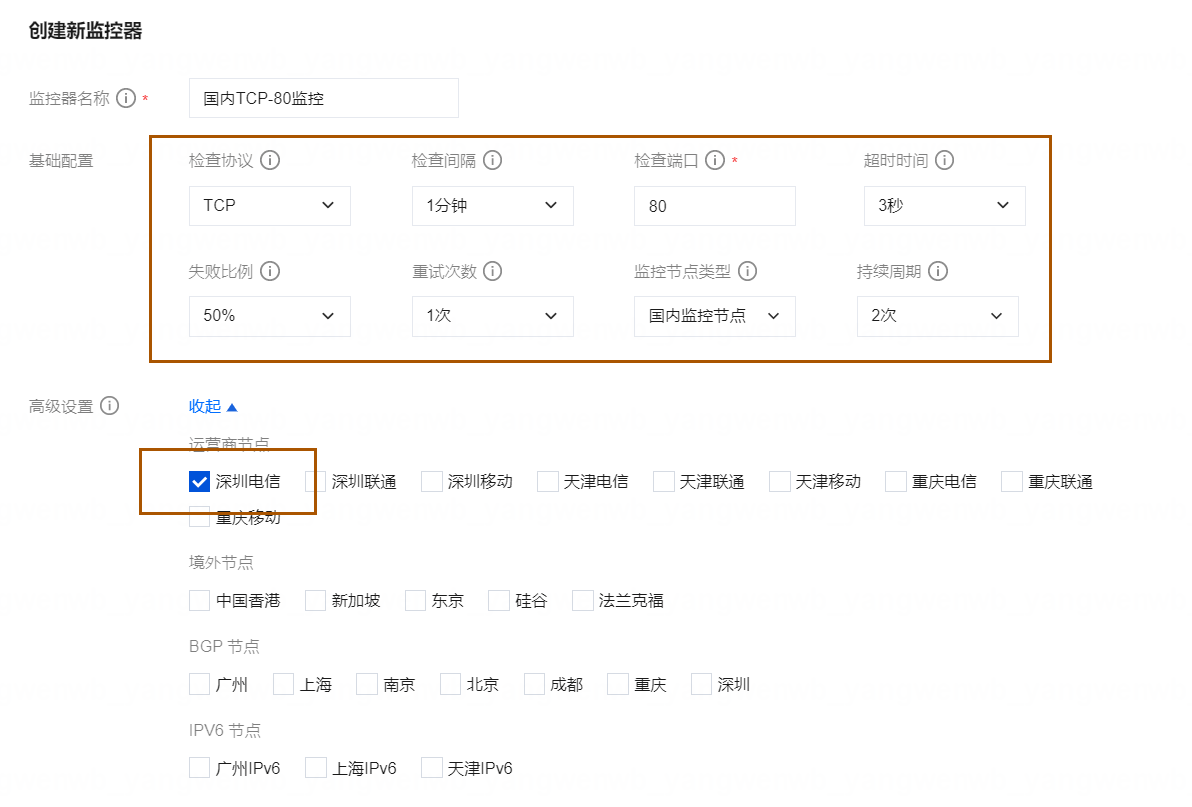Check the 重庆联通 checkbox
This screenshot has width=1192, height=807.
[x=1012, y=482]
